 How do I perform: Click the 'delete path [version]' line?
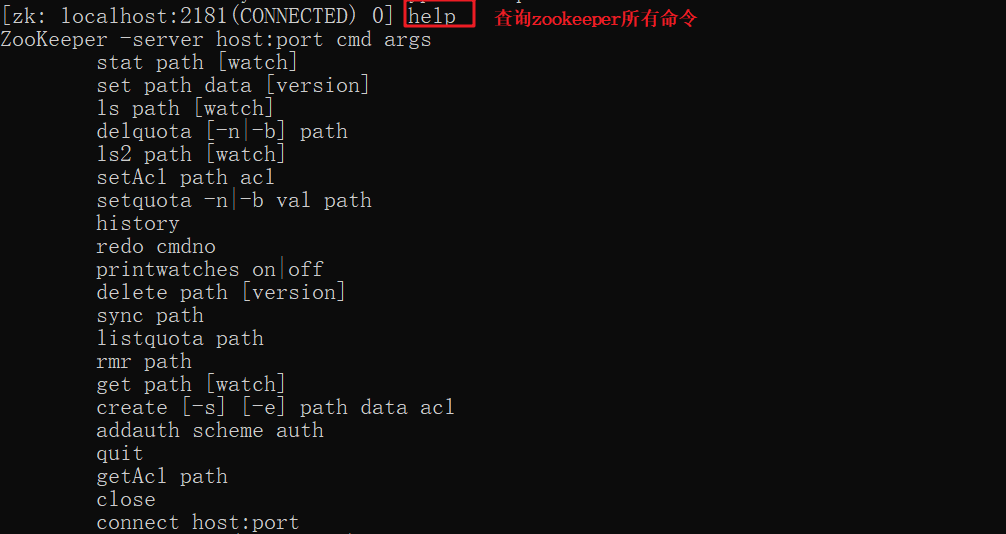coord(221,293)
